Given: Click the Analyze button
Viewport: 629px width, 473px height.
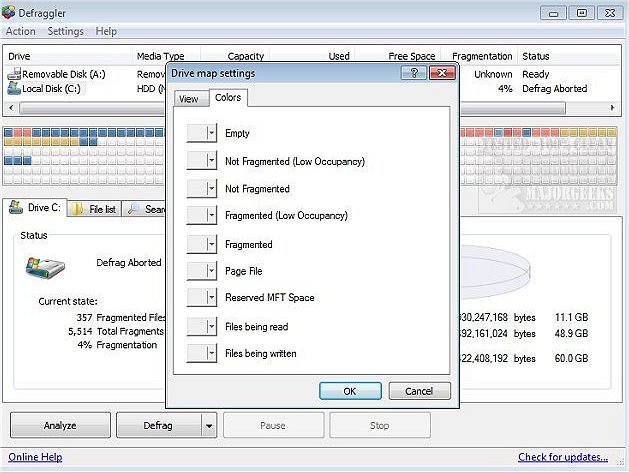Looking at the screenshot, I should (x=60, y=425).
